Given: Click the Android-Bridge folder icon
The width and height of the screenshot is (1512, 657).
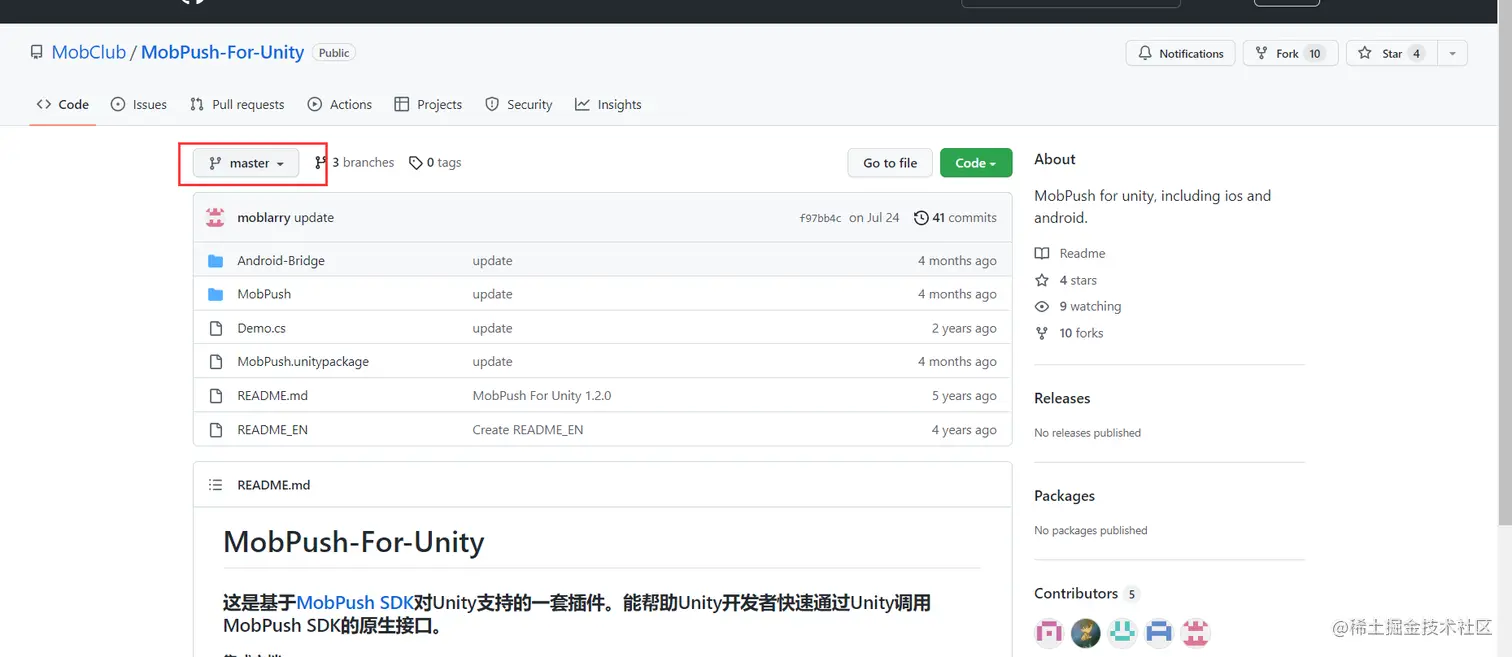Looking at the screenshot, I should [215, 260].
